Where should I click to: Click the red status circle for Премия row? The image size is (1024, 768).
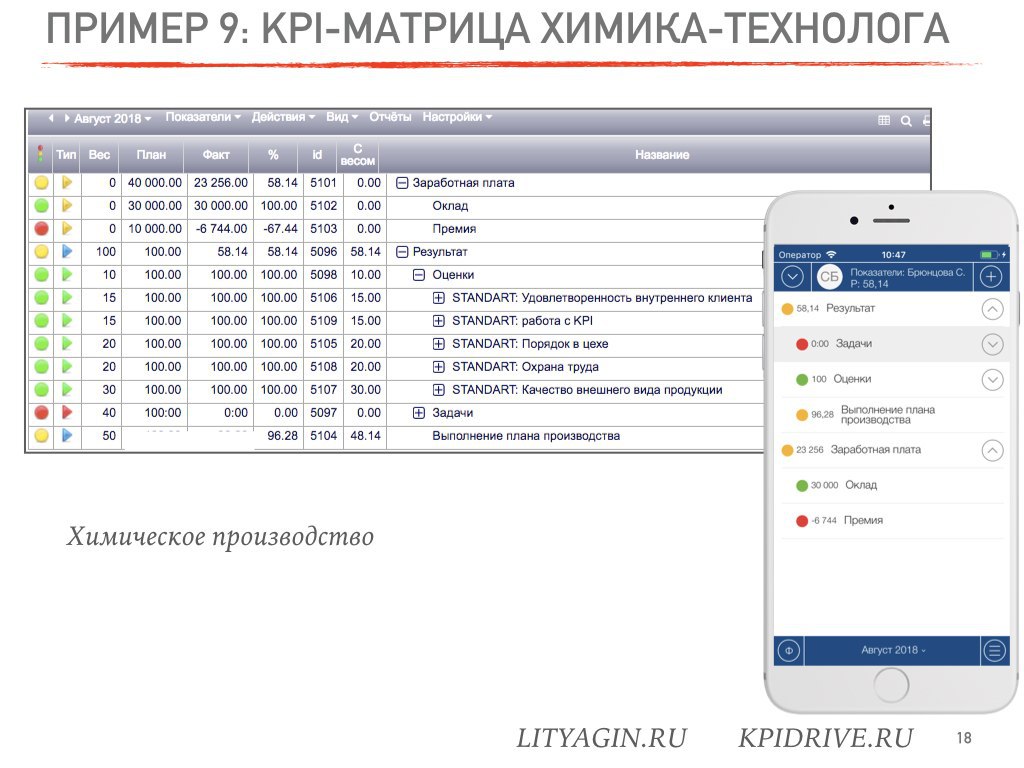point(41,229)
